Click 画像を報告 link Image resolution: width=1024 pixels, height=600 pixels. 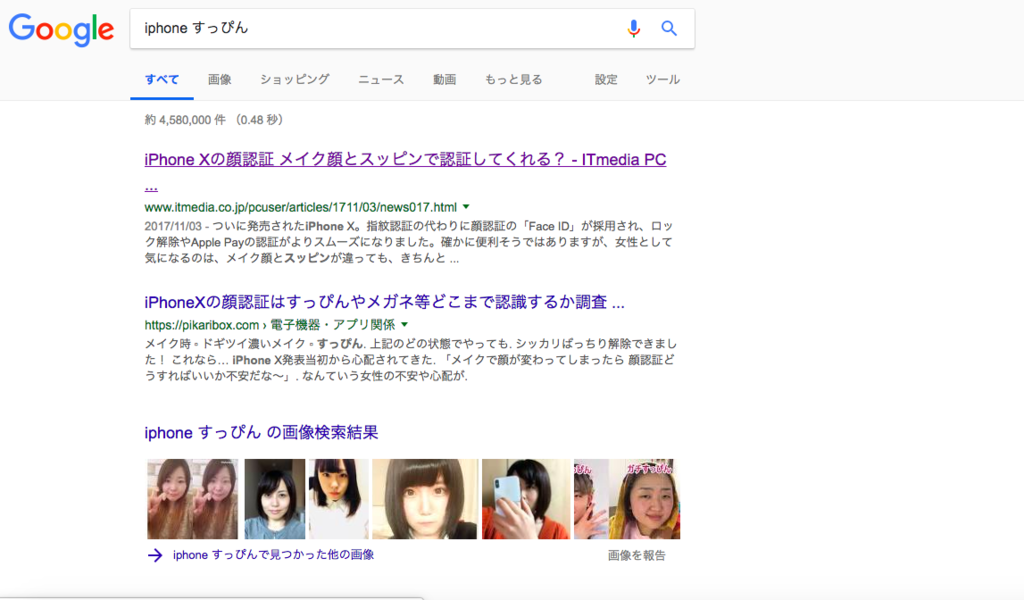click(637, 556)
